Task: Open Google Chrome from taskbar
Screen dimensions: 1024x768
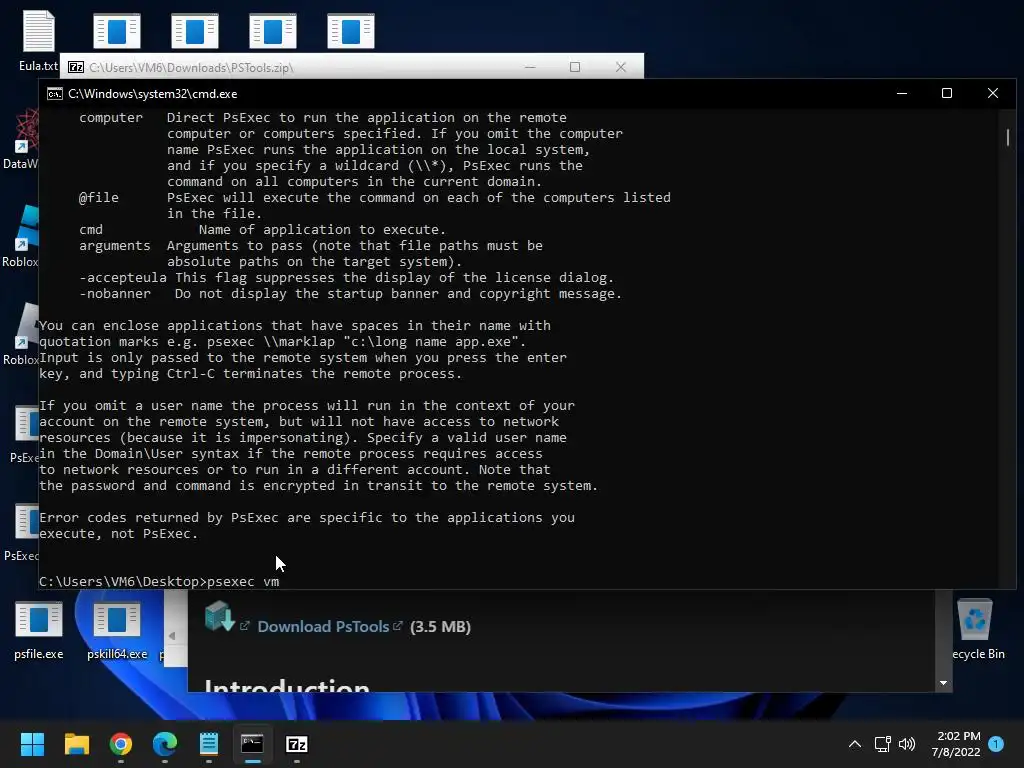Action: coord(121,744)
